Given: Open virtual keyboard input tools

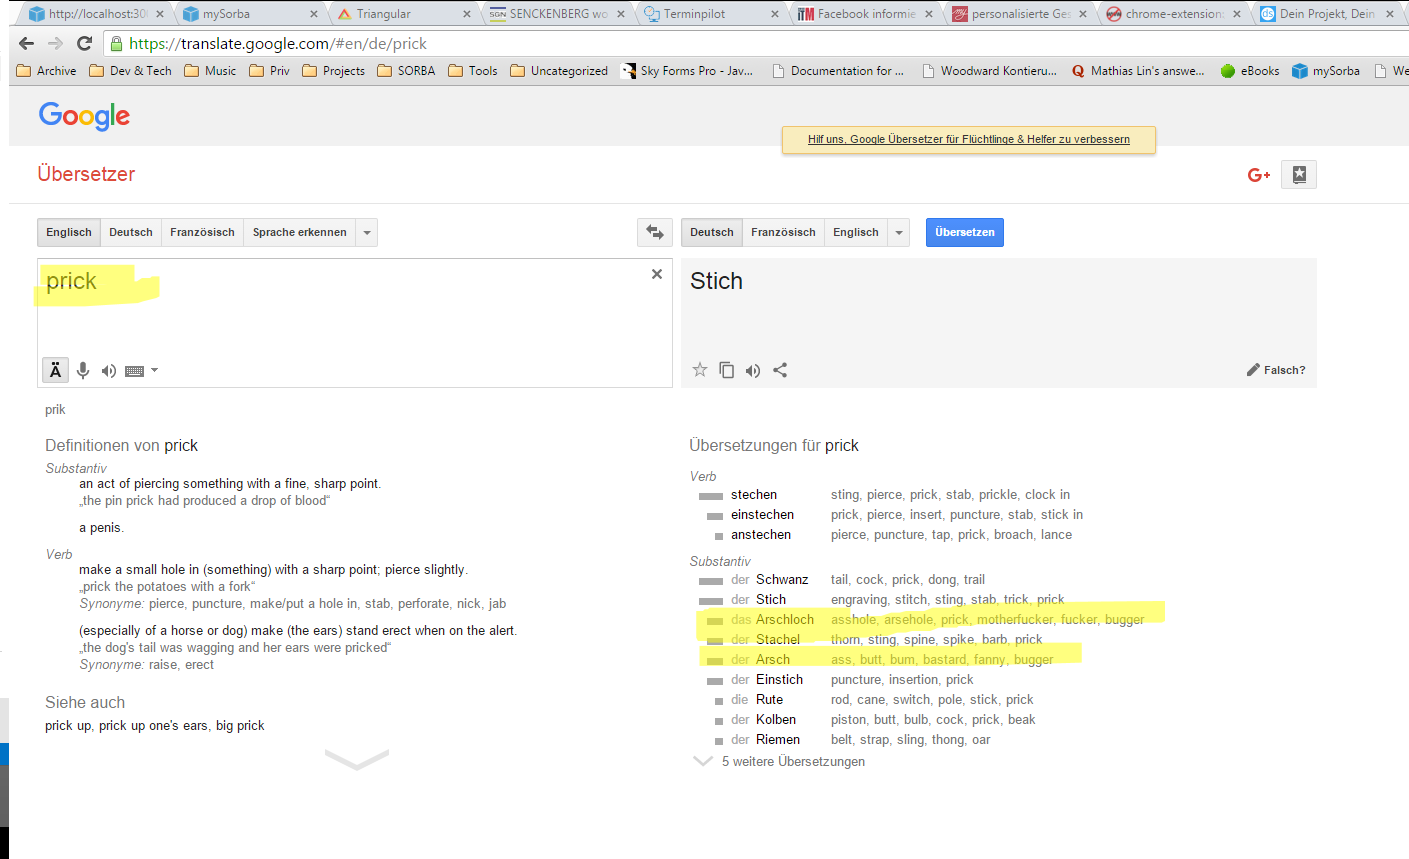Looking at the screenshot, I should point(134,371).
